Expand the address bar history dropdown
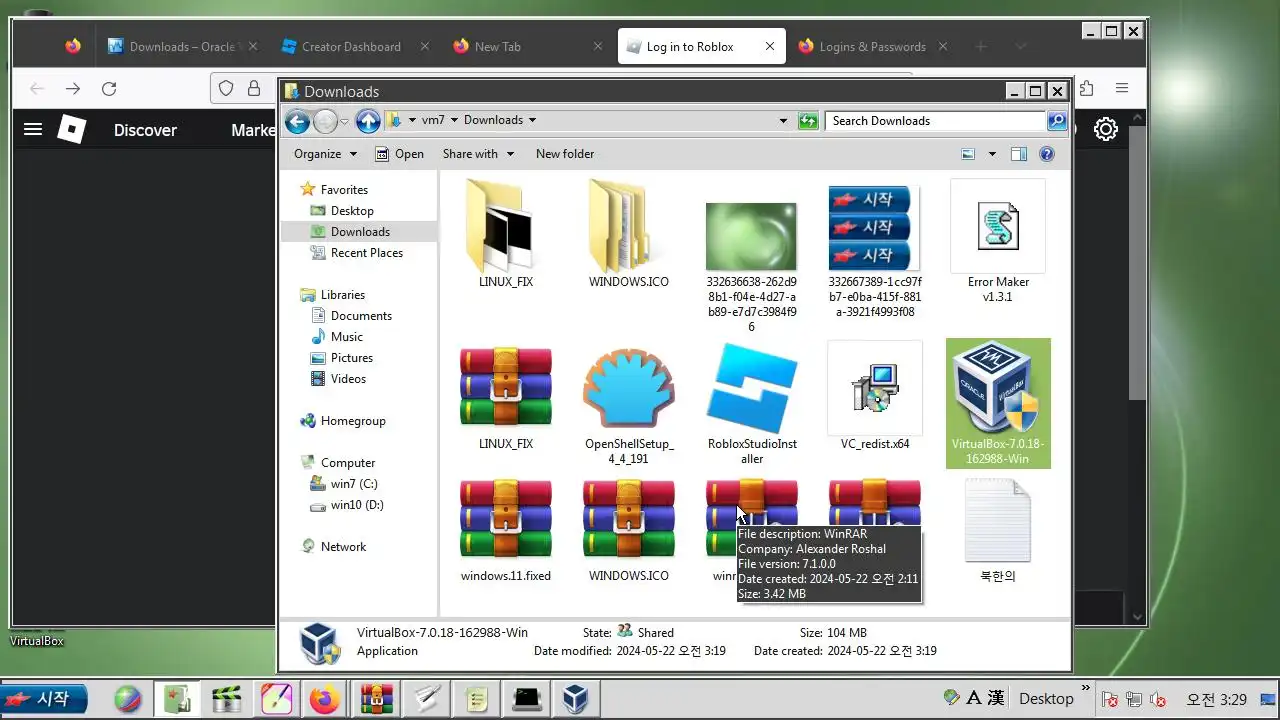Screen dimensions: 1280x720 tap(783, 121)
